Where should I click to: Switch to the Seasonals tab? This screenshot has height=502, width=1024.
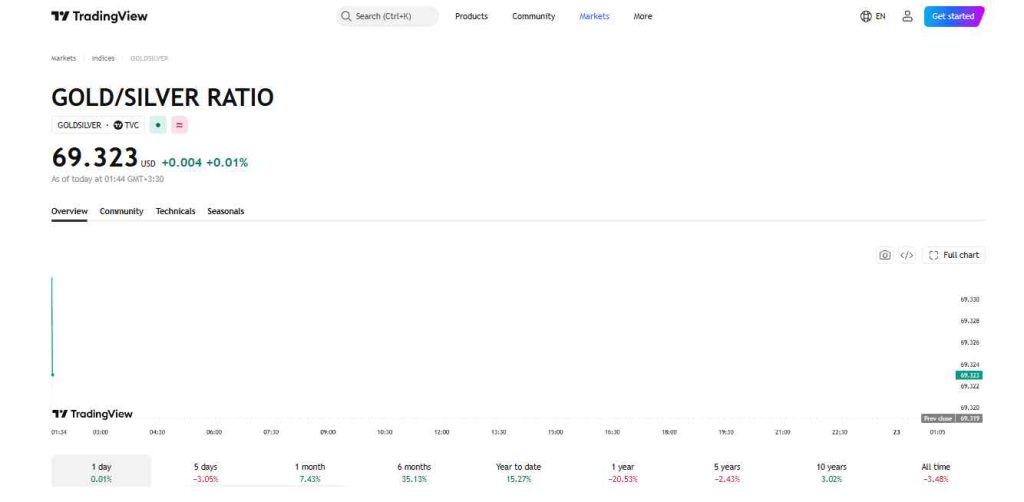pyautogui.click(x=225, y=212)
